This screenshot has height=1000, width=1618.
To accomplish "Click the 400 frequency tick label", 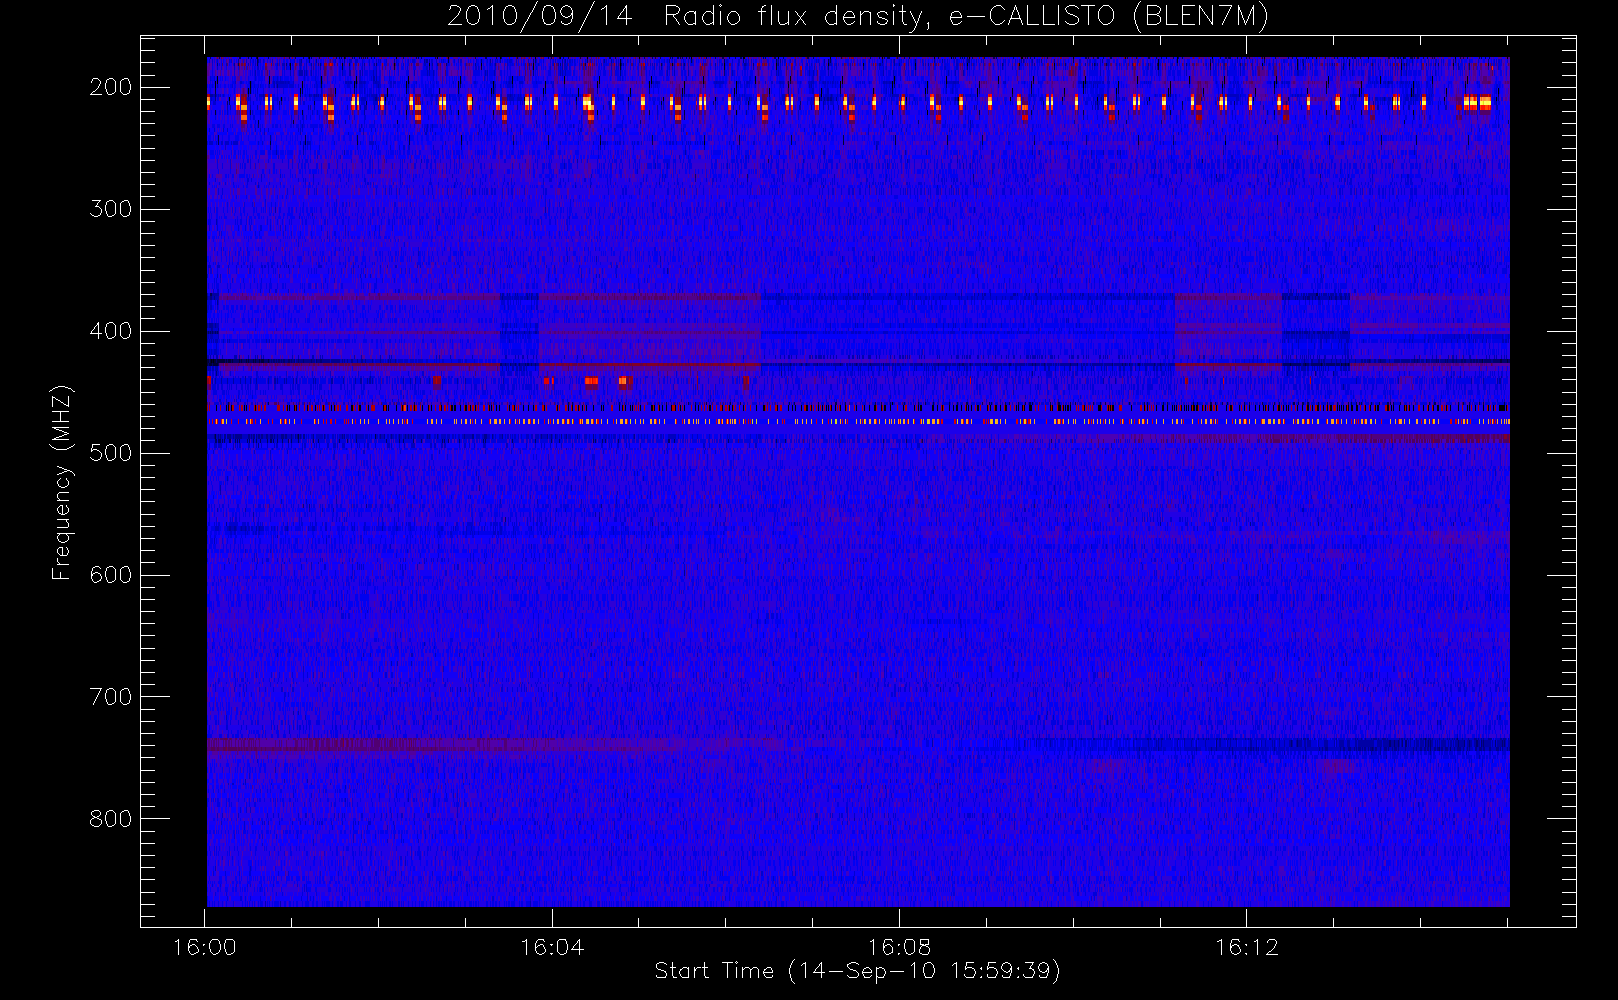I will [111, 331].
